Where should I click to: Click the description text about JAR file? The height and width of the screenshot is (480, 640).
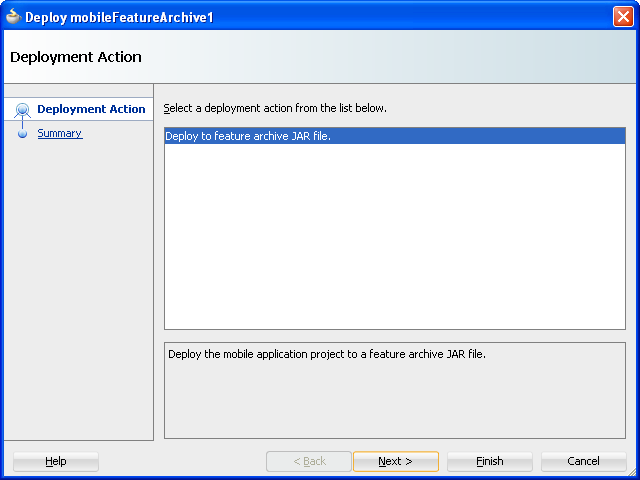(327, 354)
